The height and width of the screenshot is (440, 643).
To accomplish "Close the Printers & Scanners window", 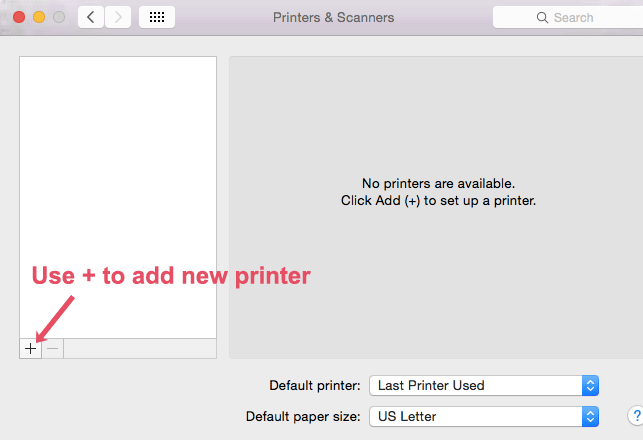I will point(19,17).
